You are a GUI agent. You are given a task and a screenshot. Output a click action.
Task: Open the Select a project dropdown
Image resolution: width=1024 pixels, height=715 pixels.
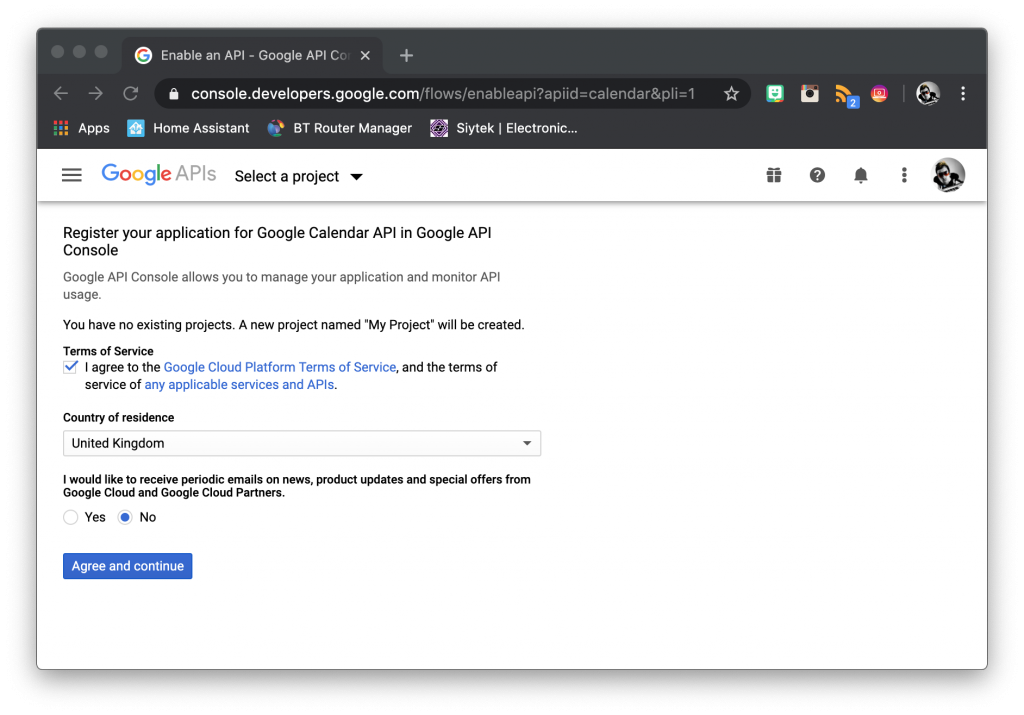298,176
